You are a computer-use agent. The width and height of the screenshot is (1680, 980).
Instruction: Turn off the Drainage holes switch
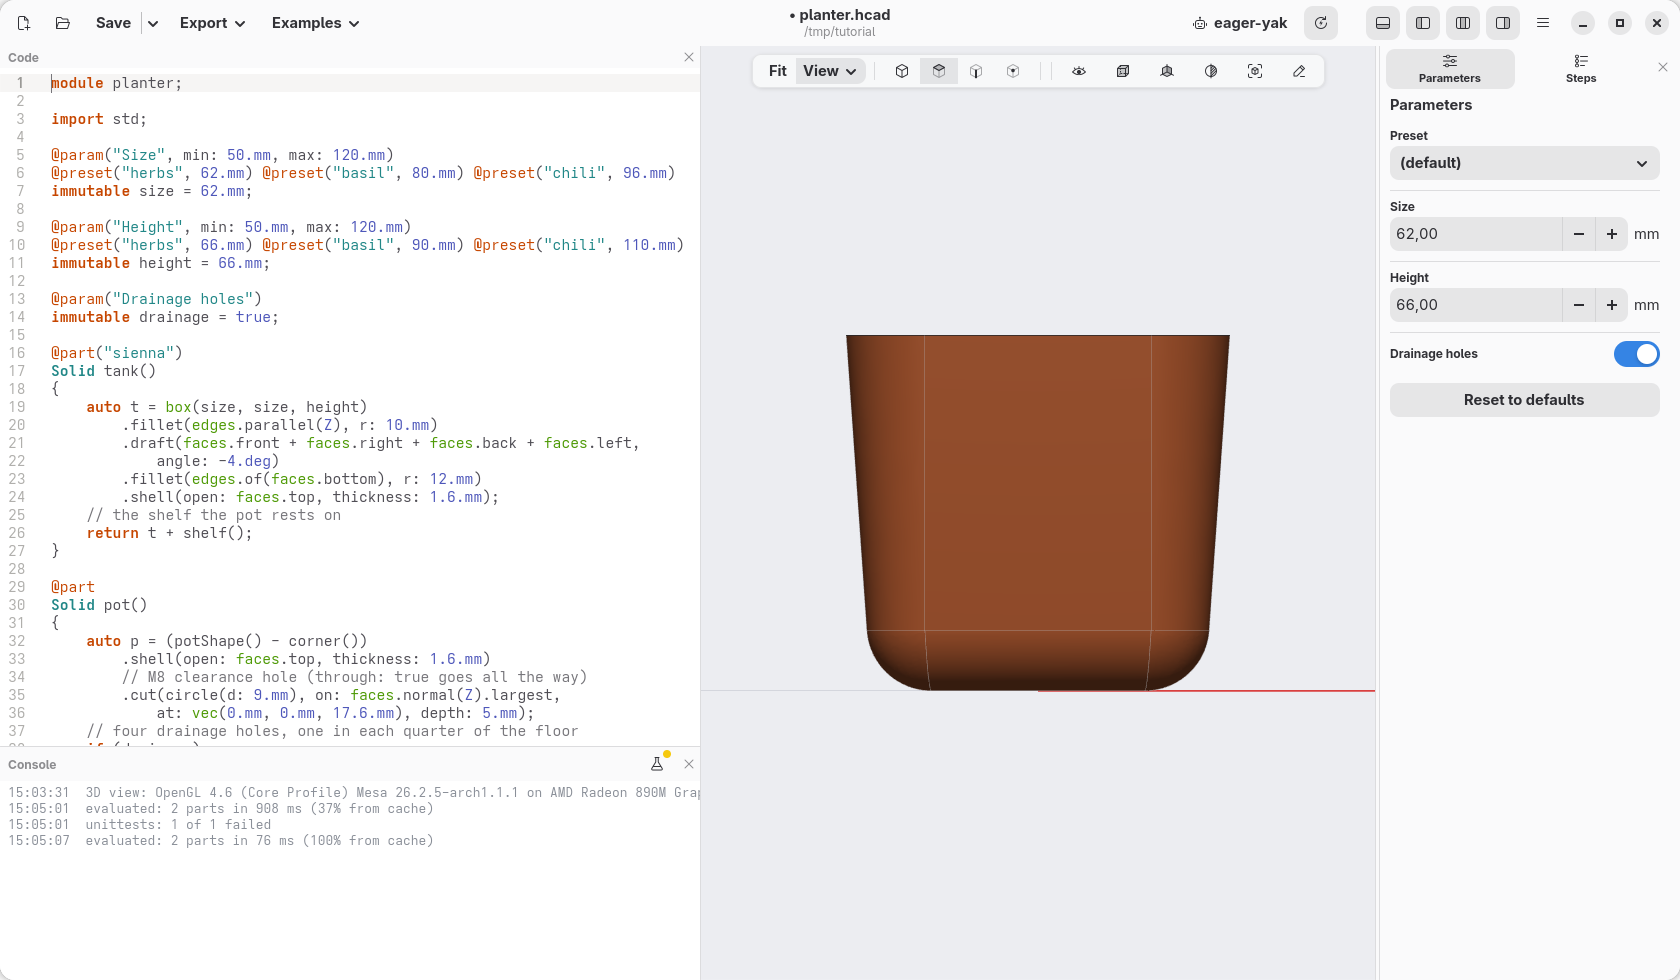[1636, 354]
